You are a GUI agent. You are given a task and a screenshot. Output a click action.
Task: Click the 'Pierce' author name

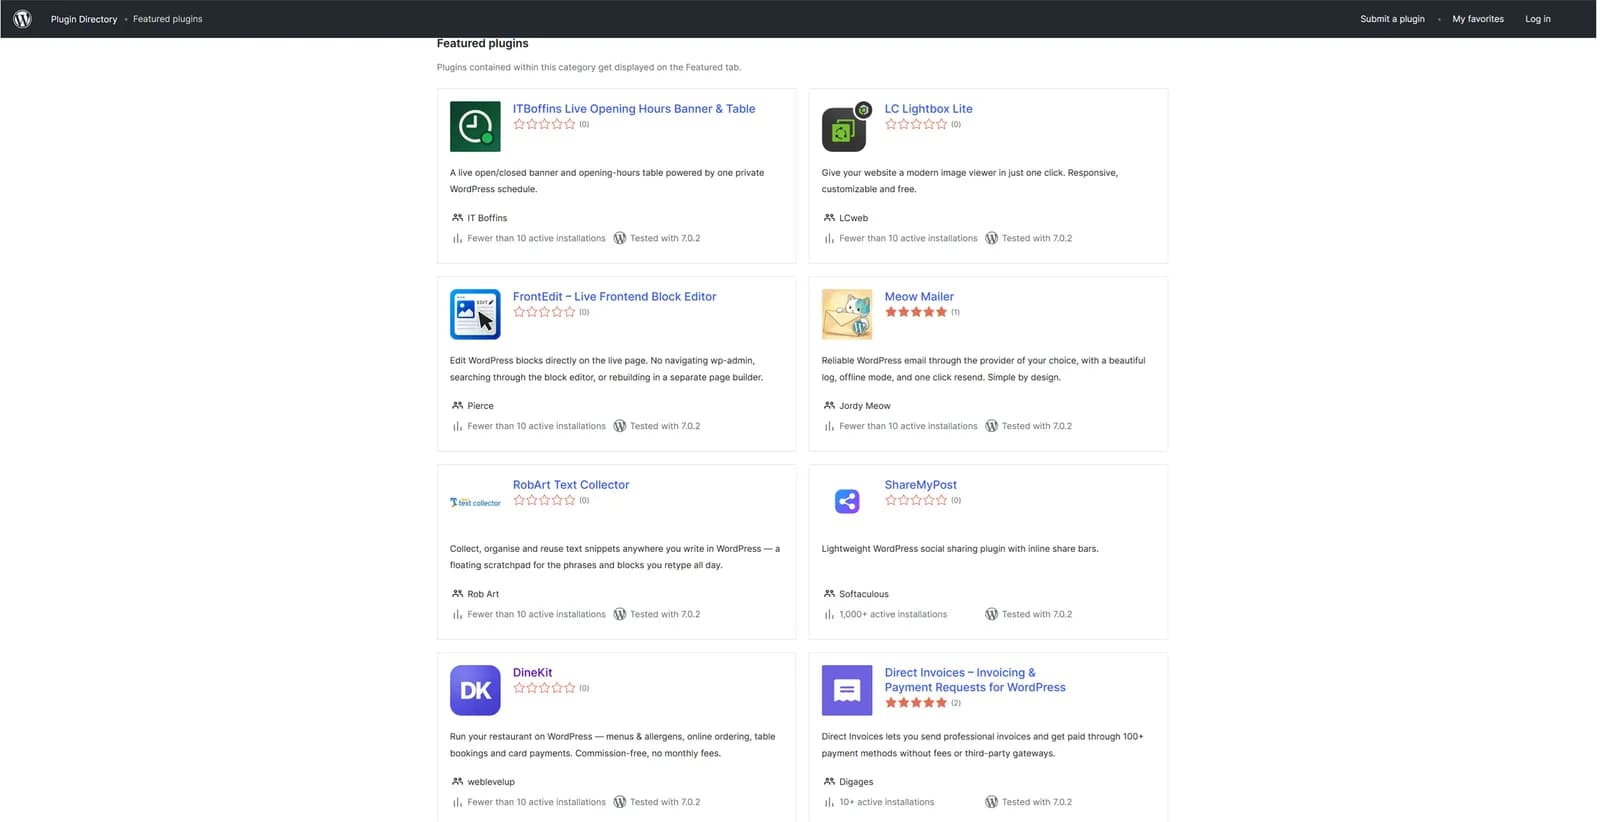[480, 406]
